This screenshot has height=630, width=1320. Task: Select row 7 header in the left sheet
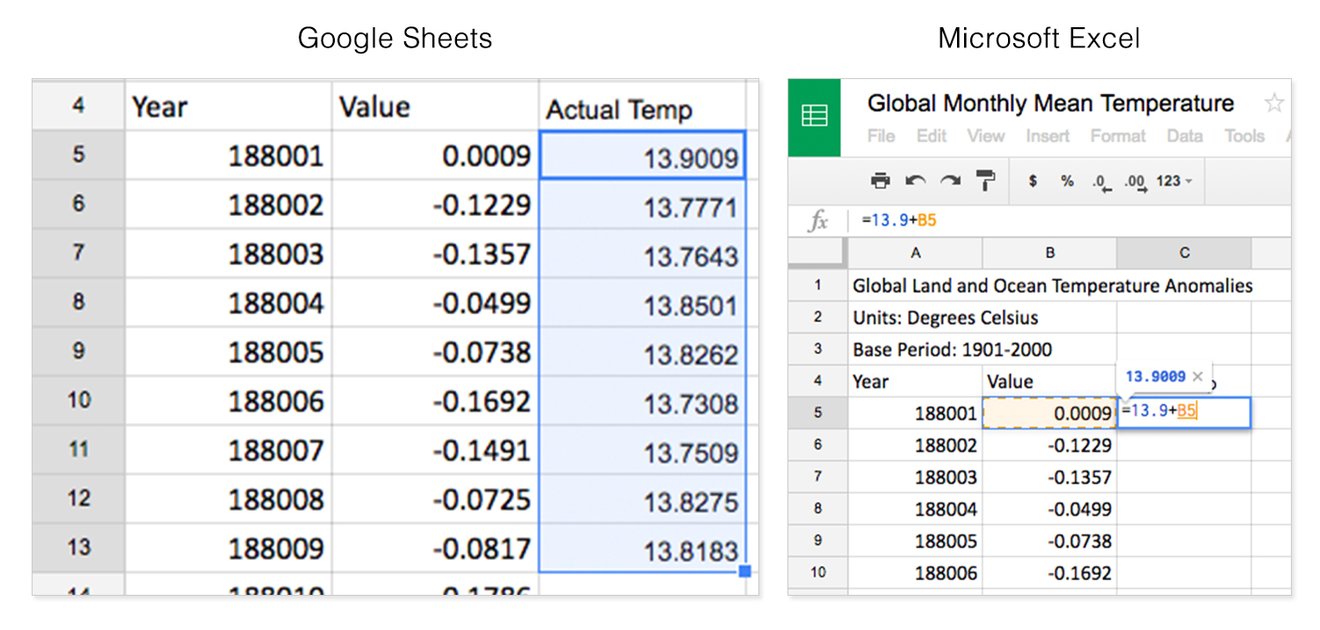78,253
